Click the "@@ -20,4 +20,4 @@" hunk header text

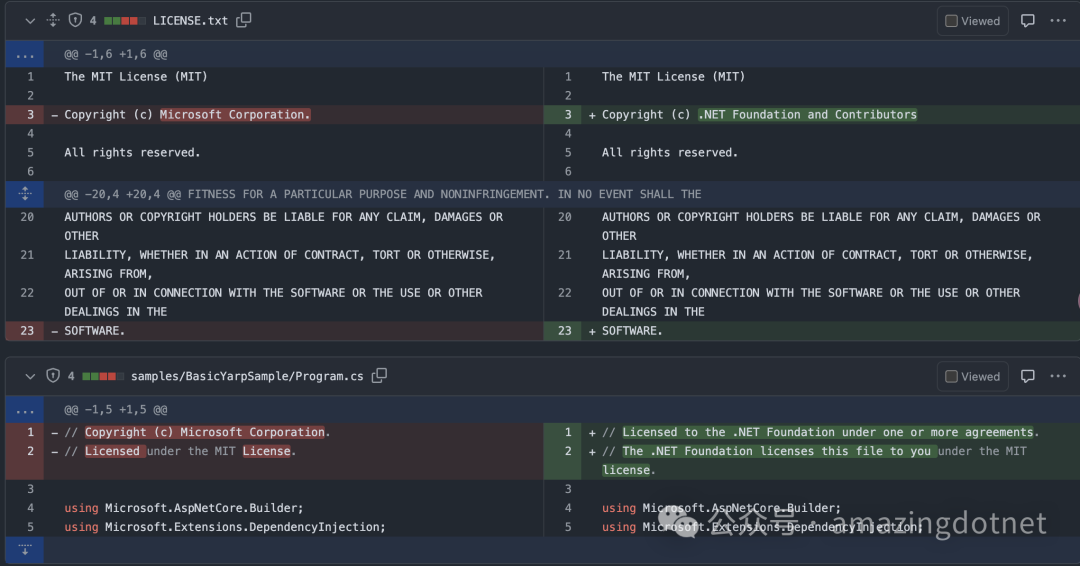coord(123,194)
